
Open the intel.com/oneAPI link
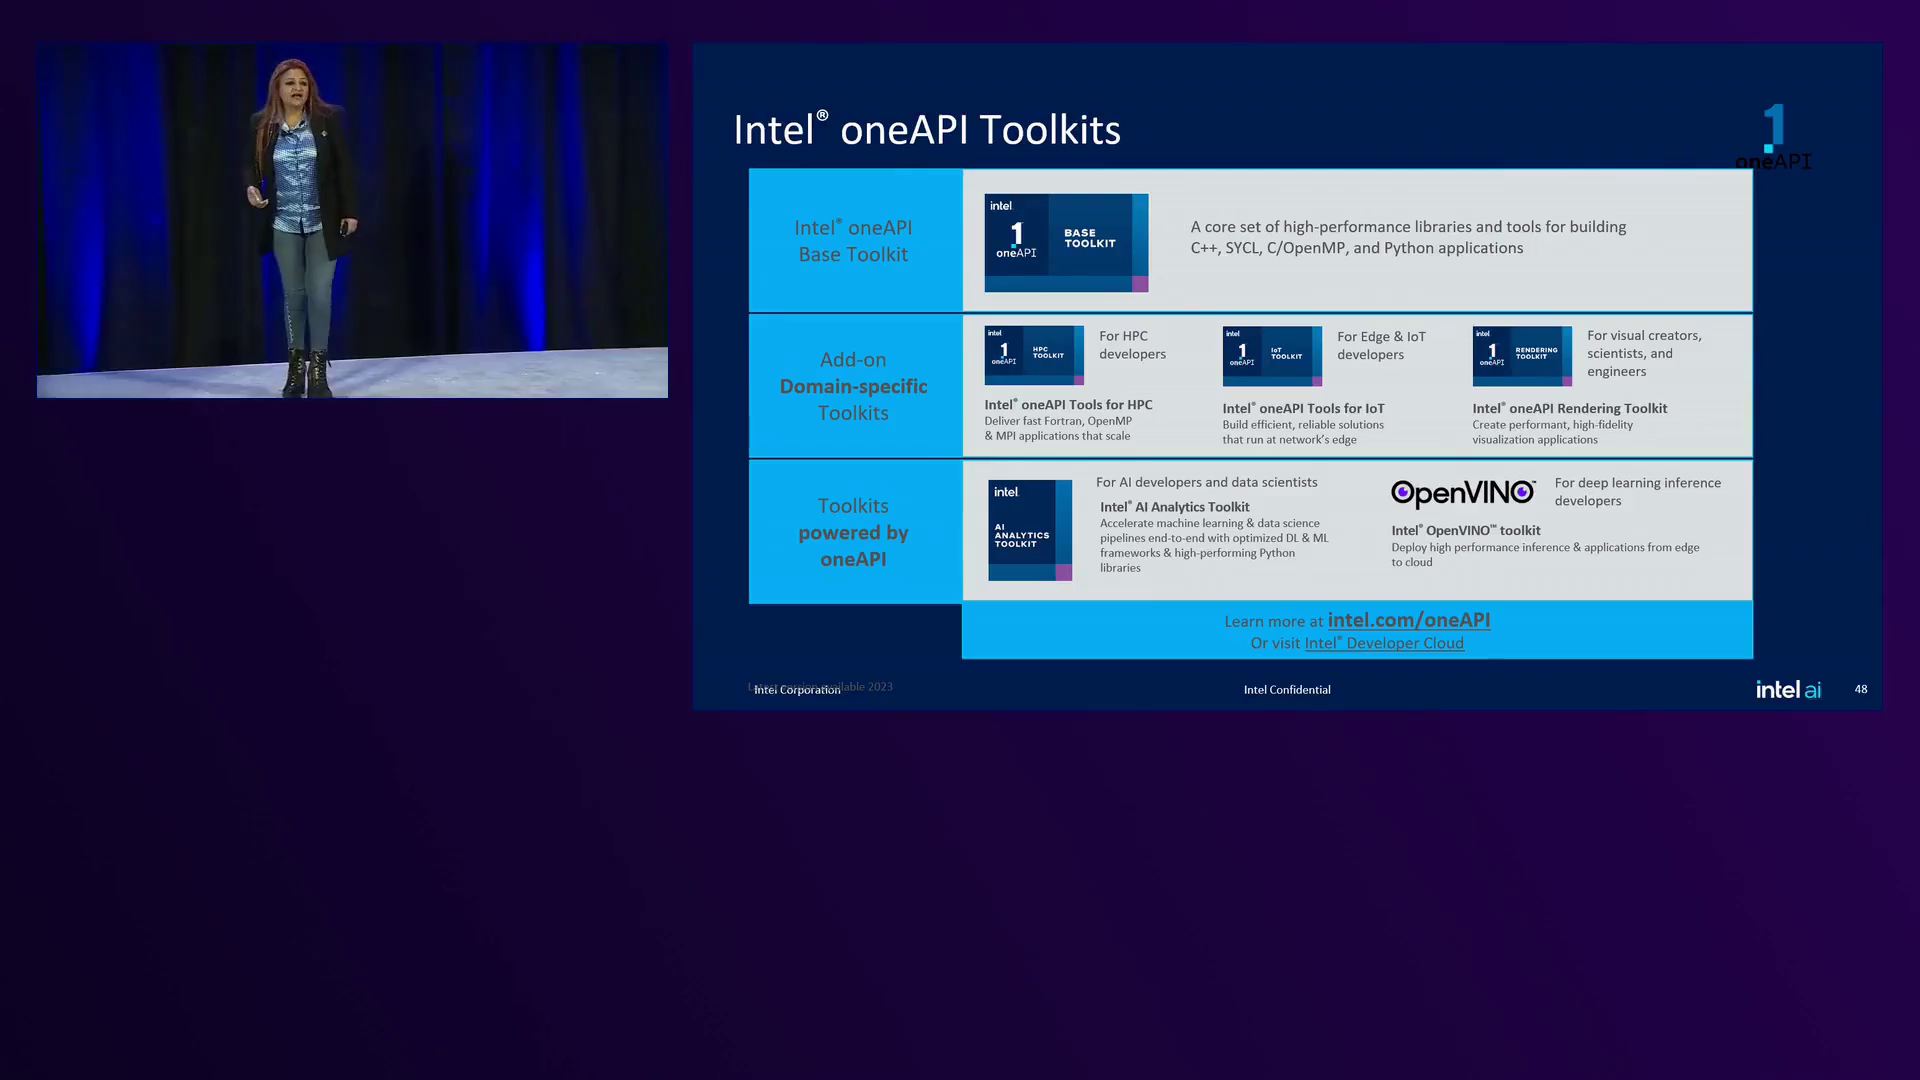click(1408, 620)
